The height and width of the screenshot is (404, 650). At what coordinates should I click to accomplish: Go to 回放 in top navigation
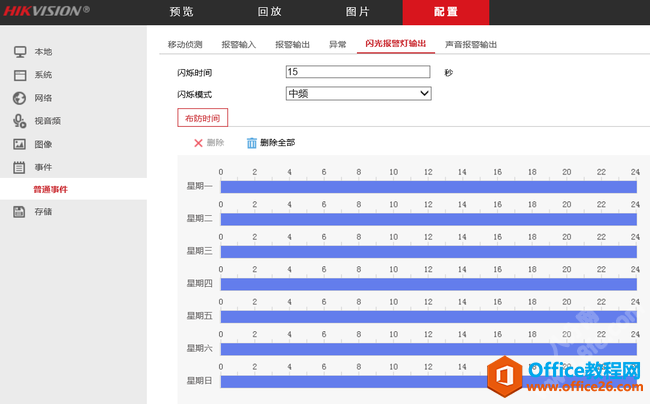pyautogui.click(x=269, y=12)
